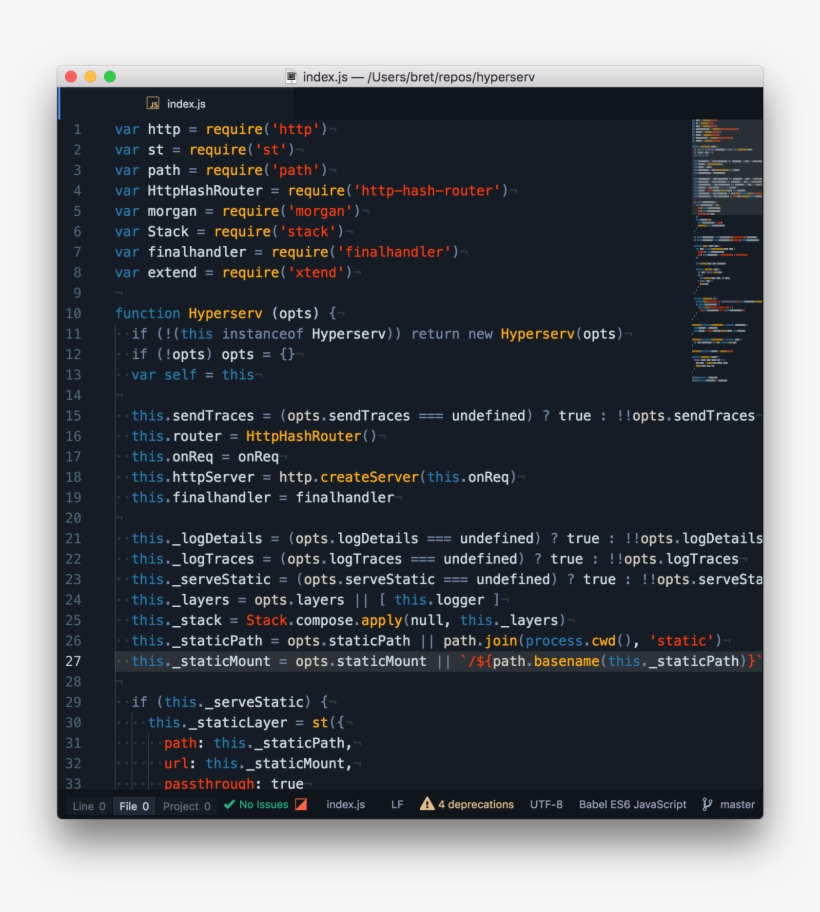Toggle the Line 0 linter filter
820x912 pixels.
tap(88, 804)
